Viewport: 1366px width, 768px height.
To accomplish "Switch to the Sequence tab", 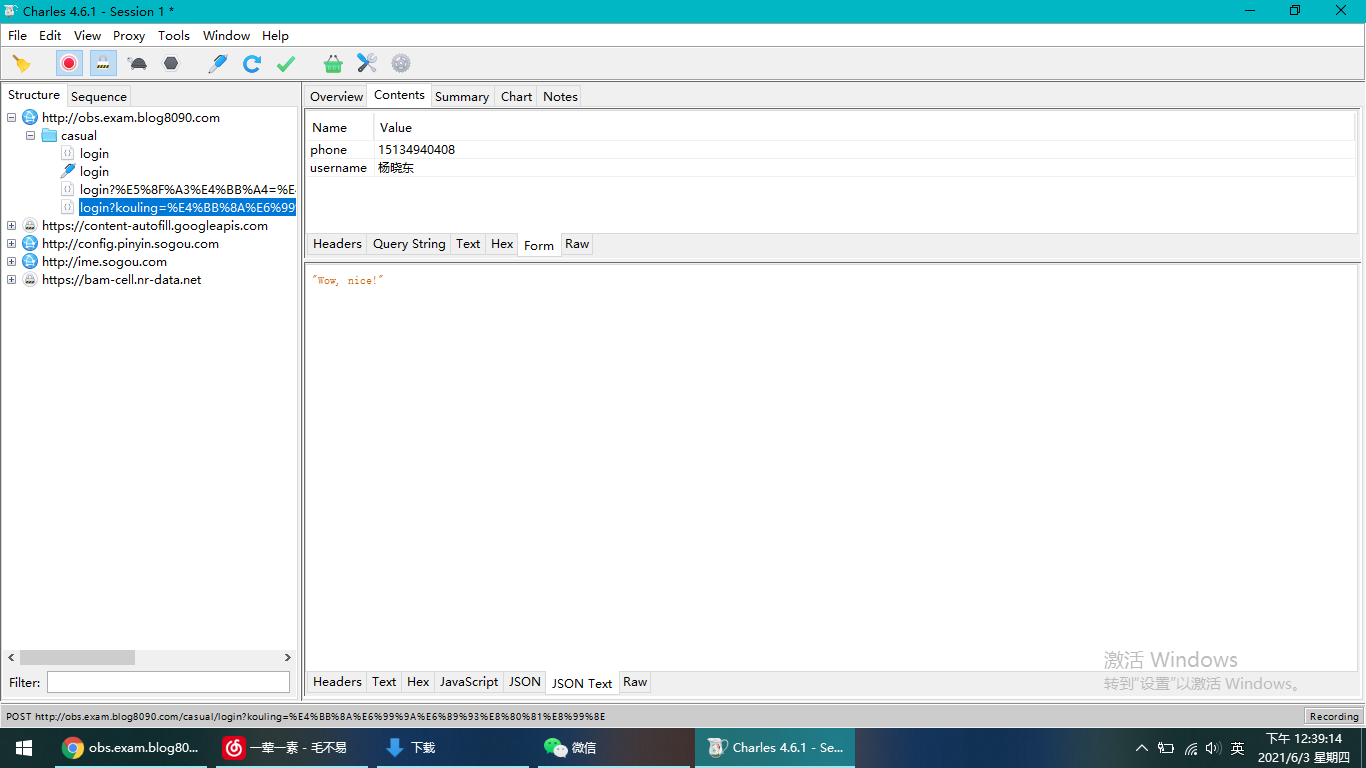I will pyautogui.click(x=99, y=97).
